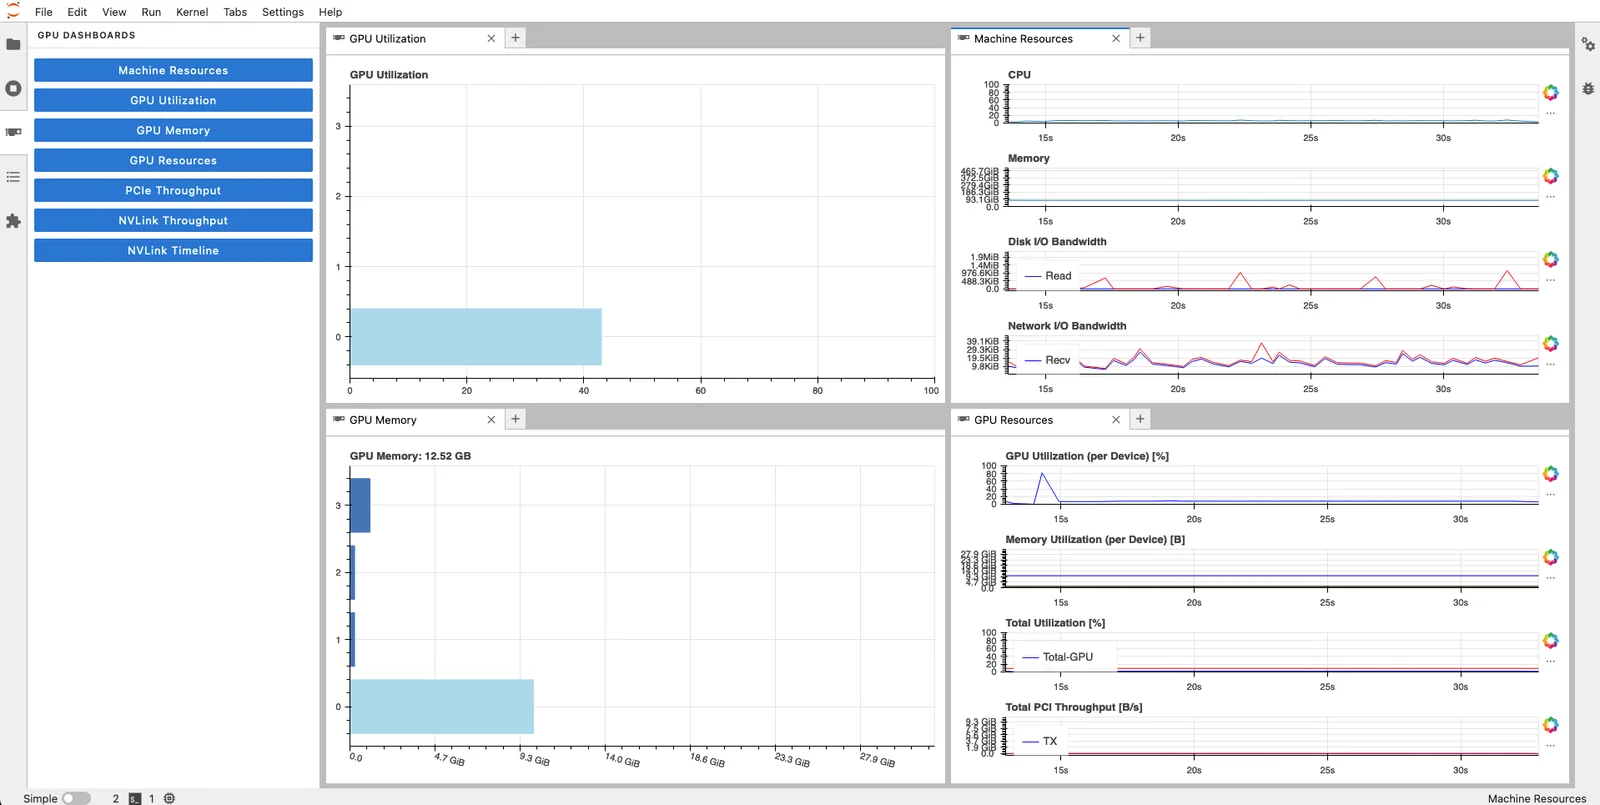Click the Bokeh logo beside the CPU chart

1550,93
